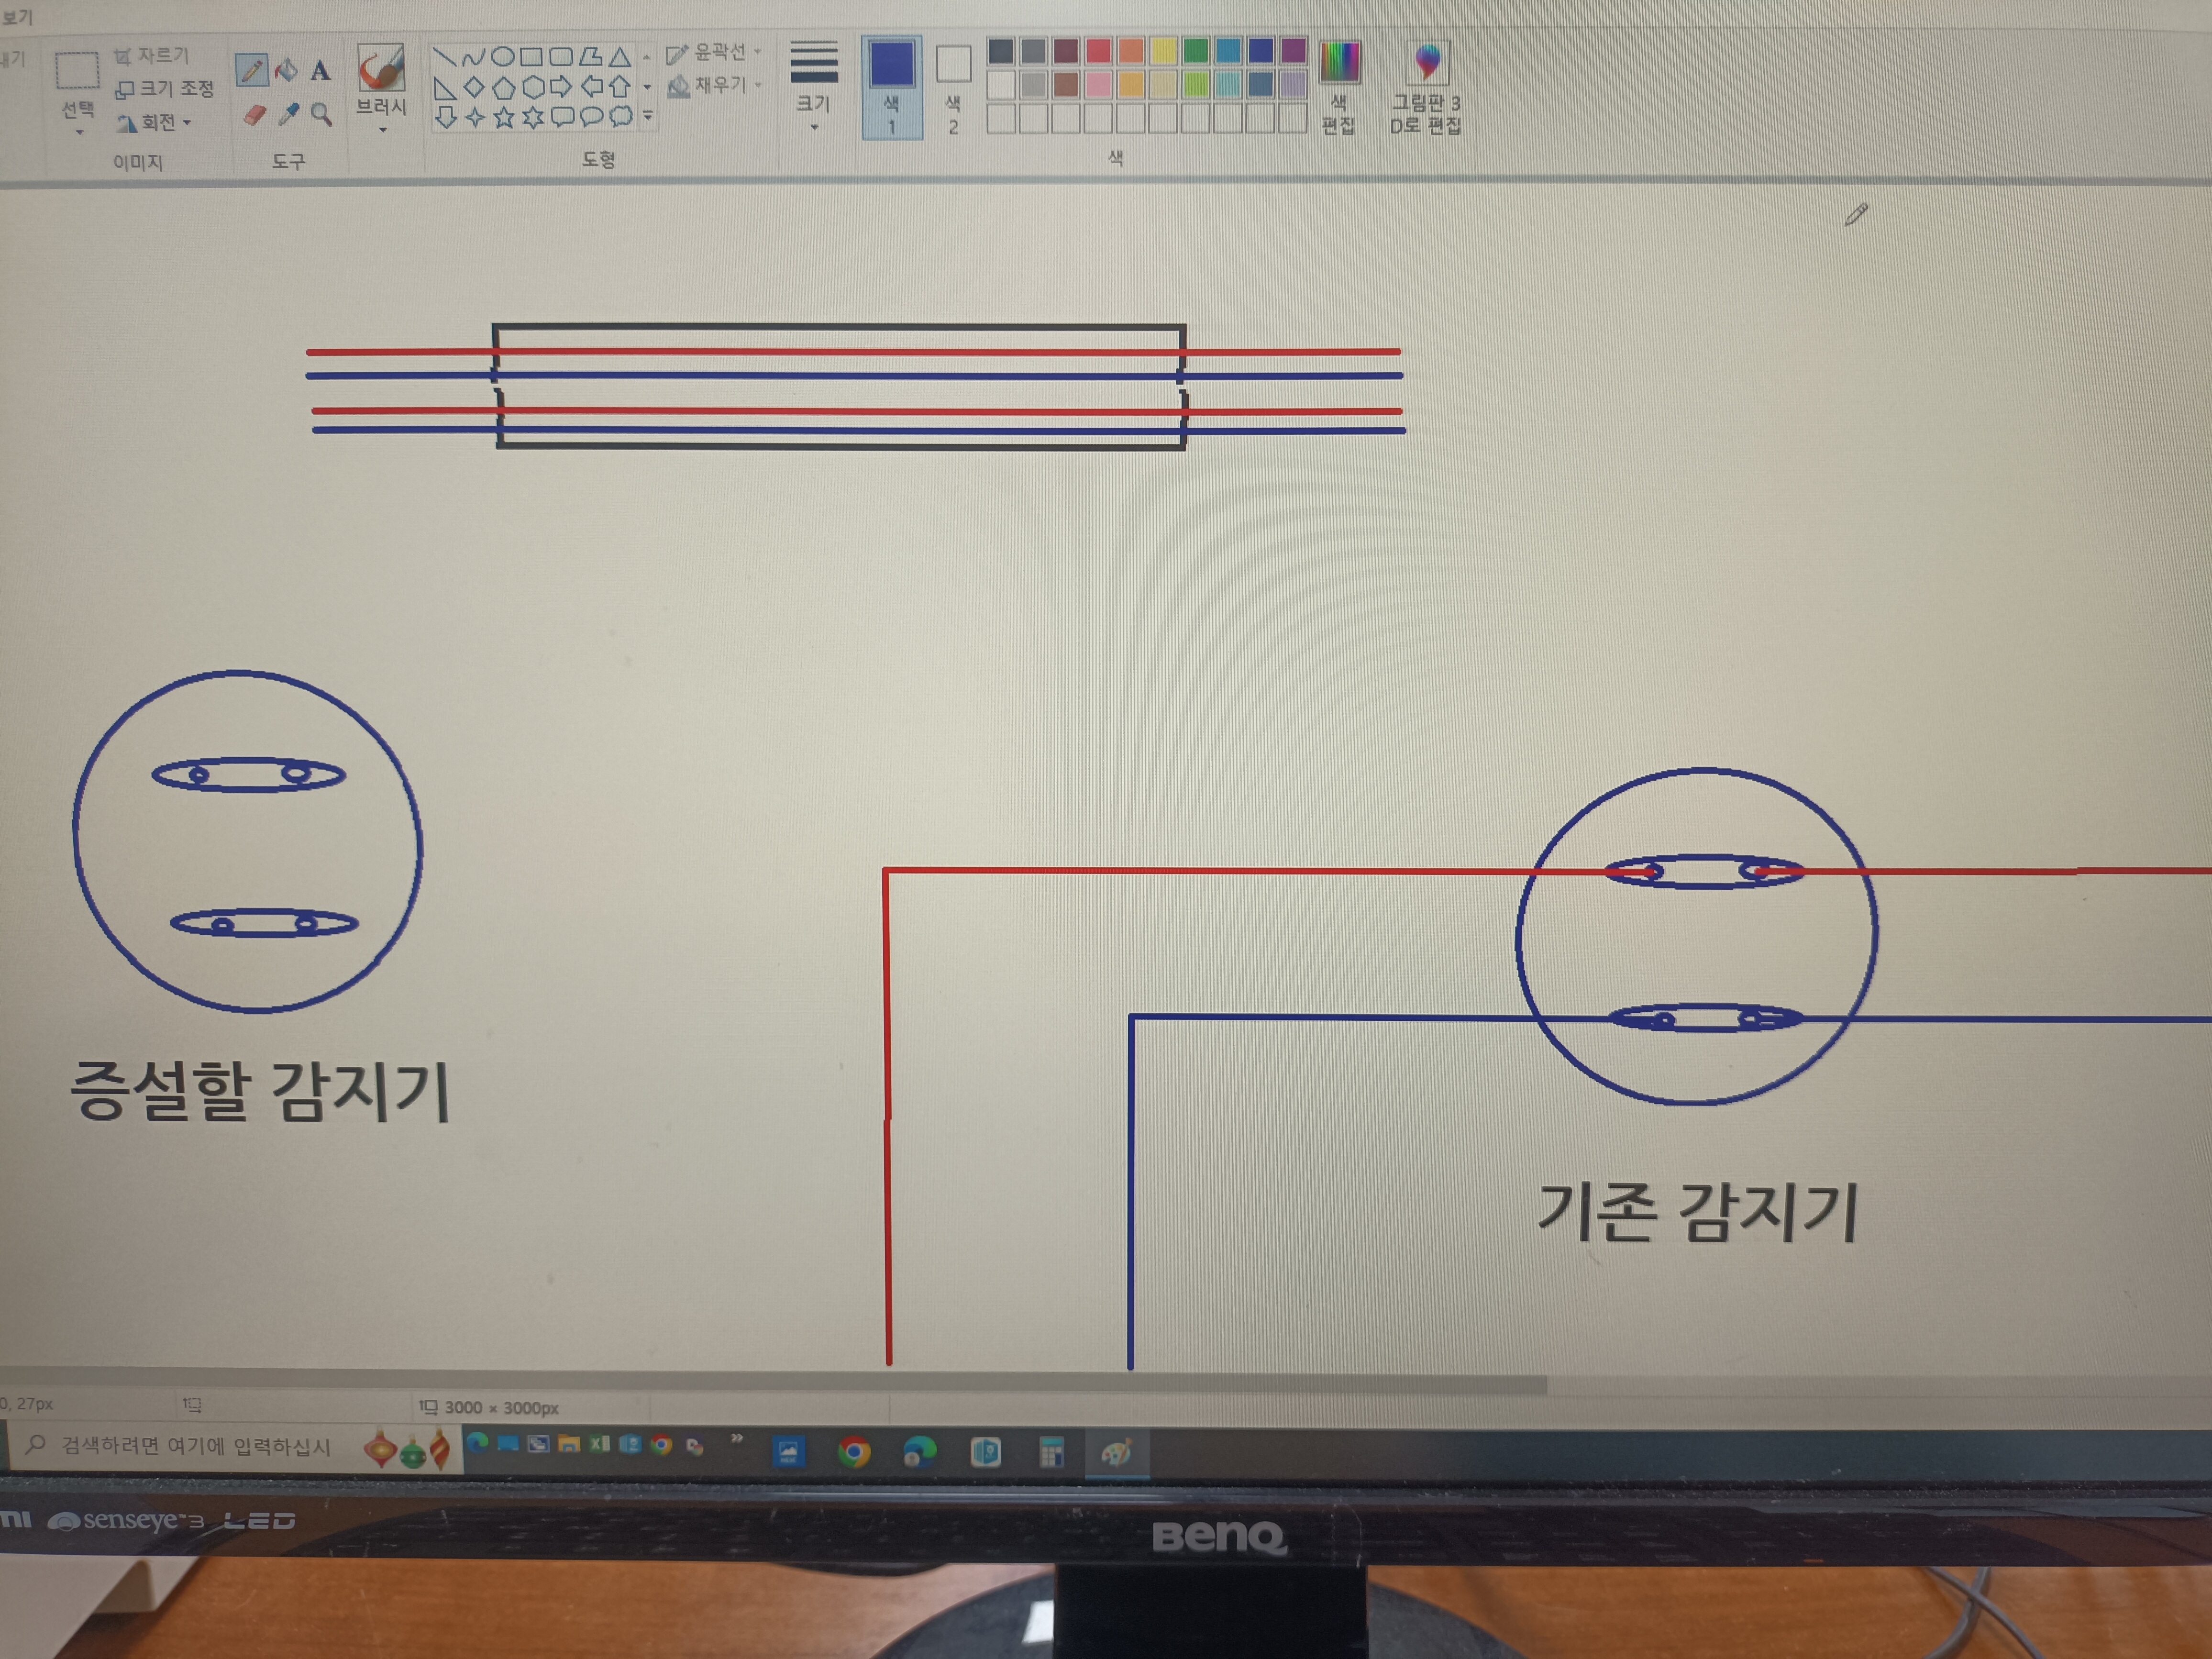This screenshot has height=1659, width=2212.
Task: Select the Eraser tool
Action: coord(254,115)
